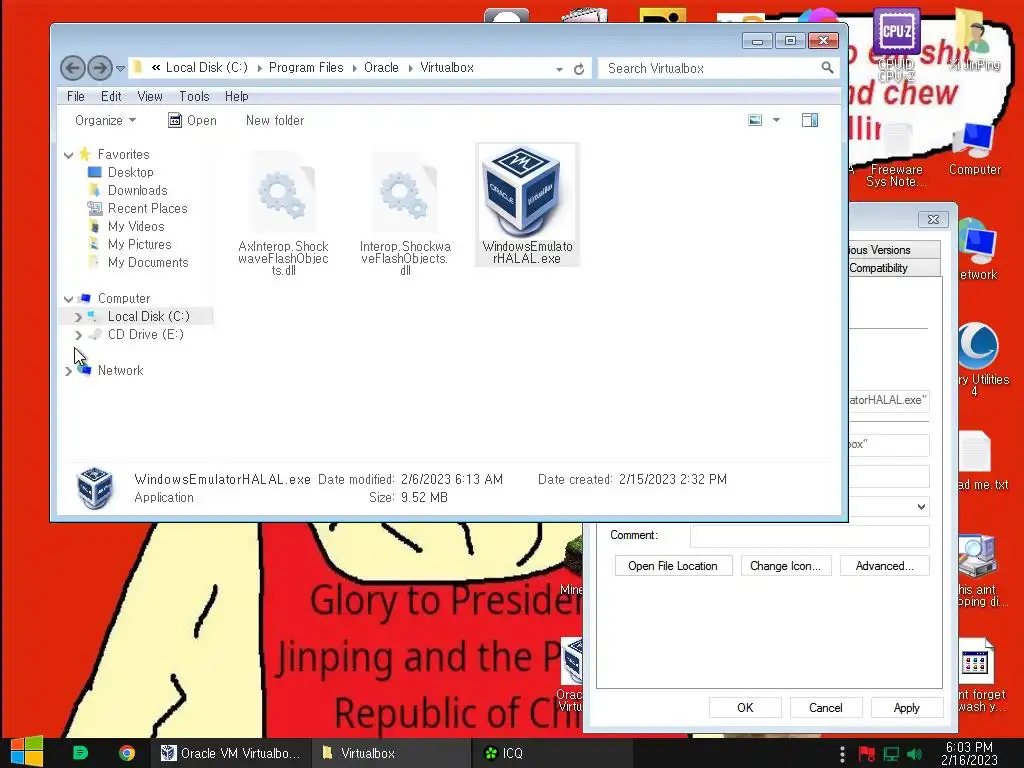Select Interop.ShockwaveFlashObjects.dll file
Screen dimensions: 1024x768
(x=405, y=213)
